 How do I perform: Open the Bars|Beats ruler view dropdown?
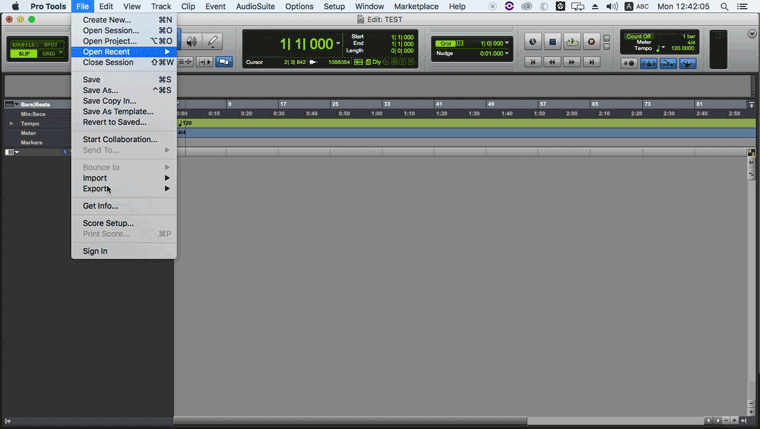pyautogui.click(x=17, y=104)
